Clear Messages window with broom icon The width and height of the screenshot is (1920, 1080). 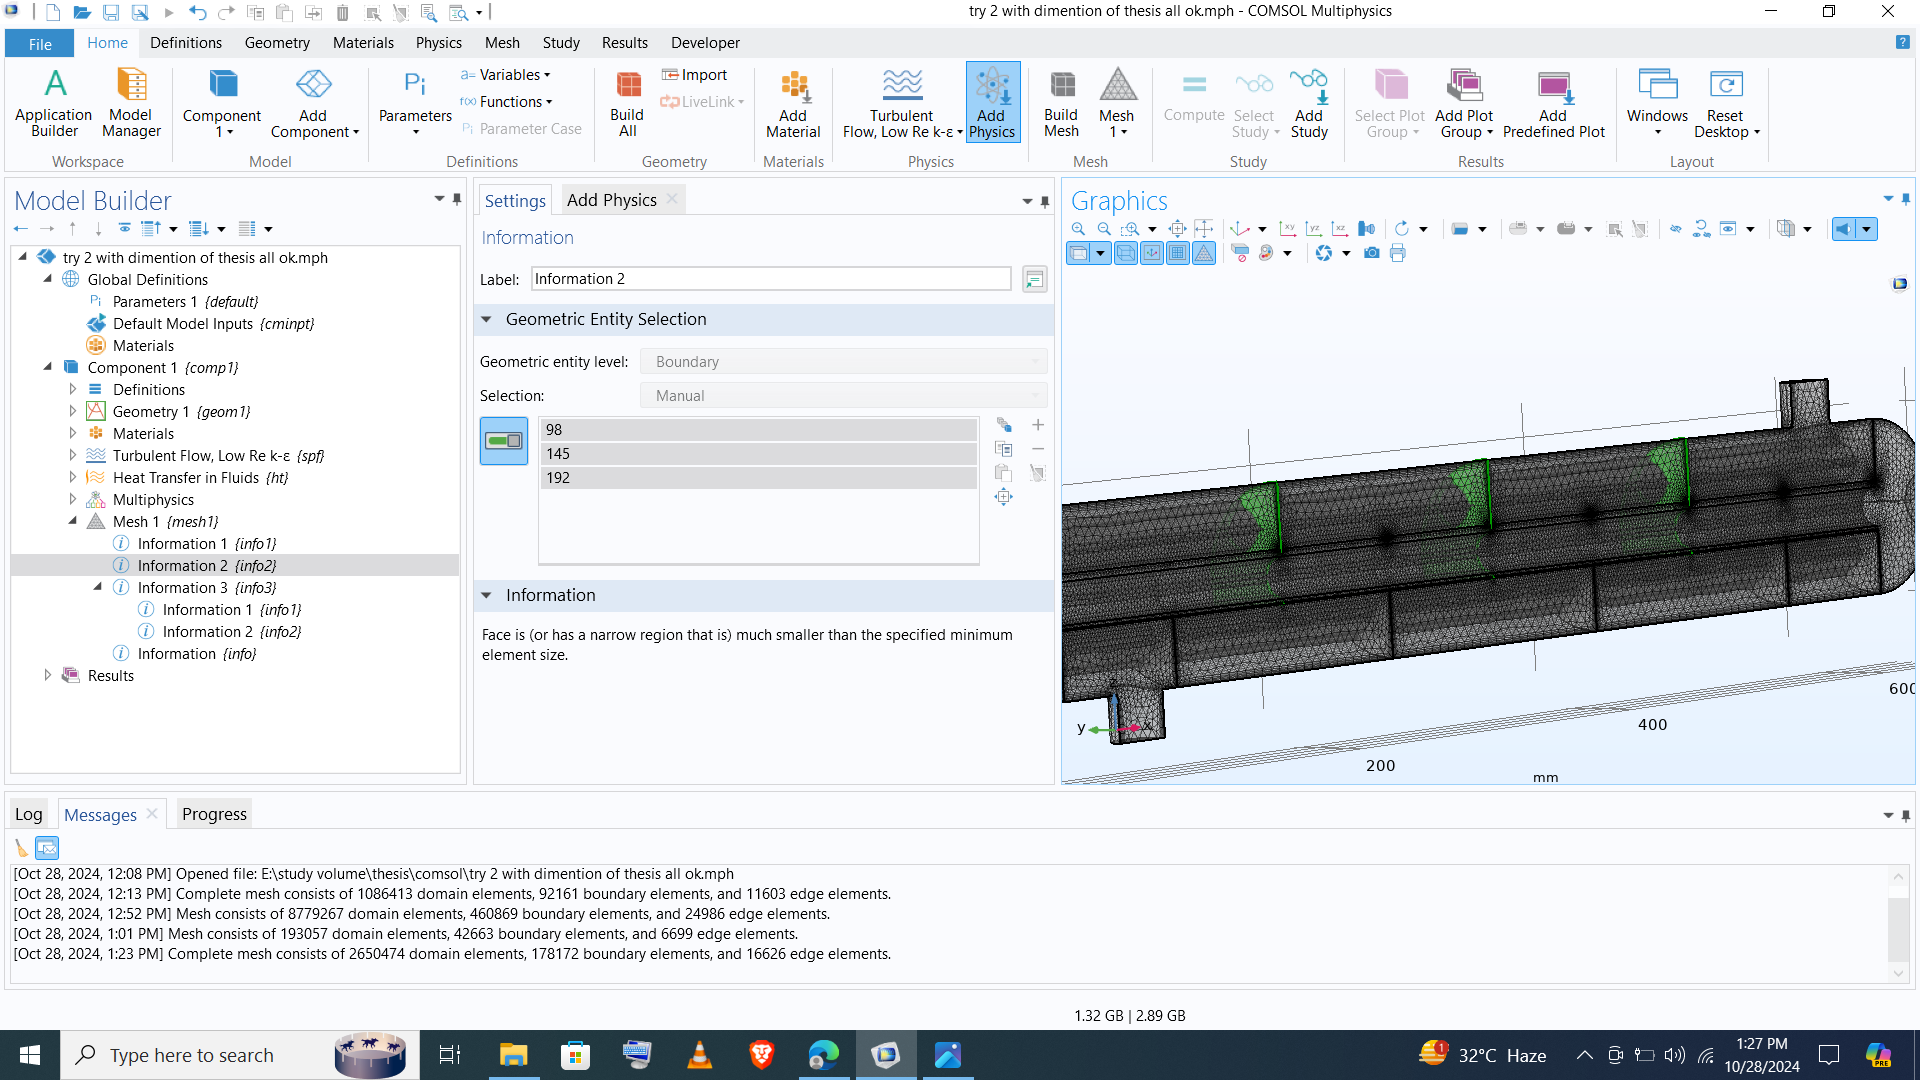pyautogui.click(x=21, y=848)
